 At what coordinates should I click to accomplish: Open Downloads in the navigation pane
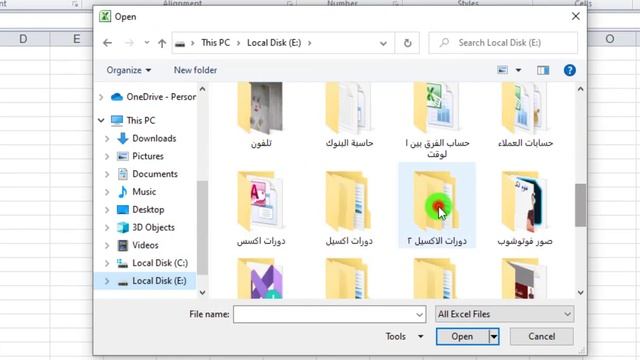tap(146, 138)
